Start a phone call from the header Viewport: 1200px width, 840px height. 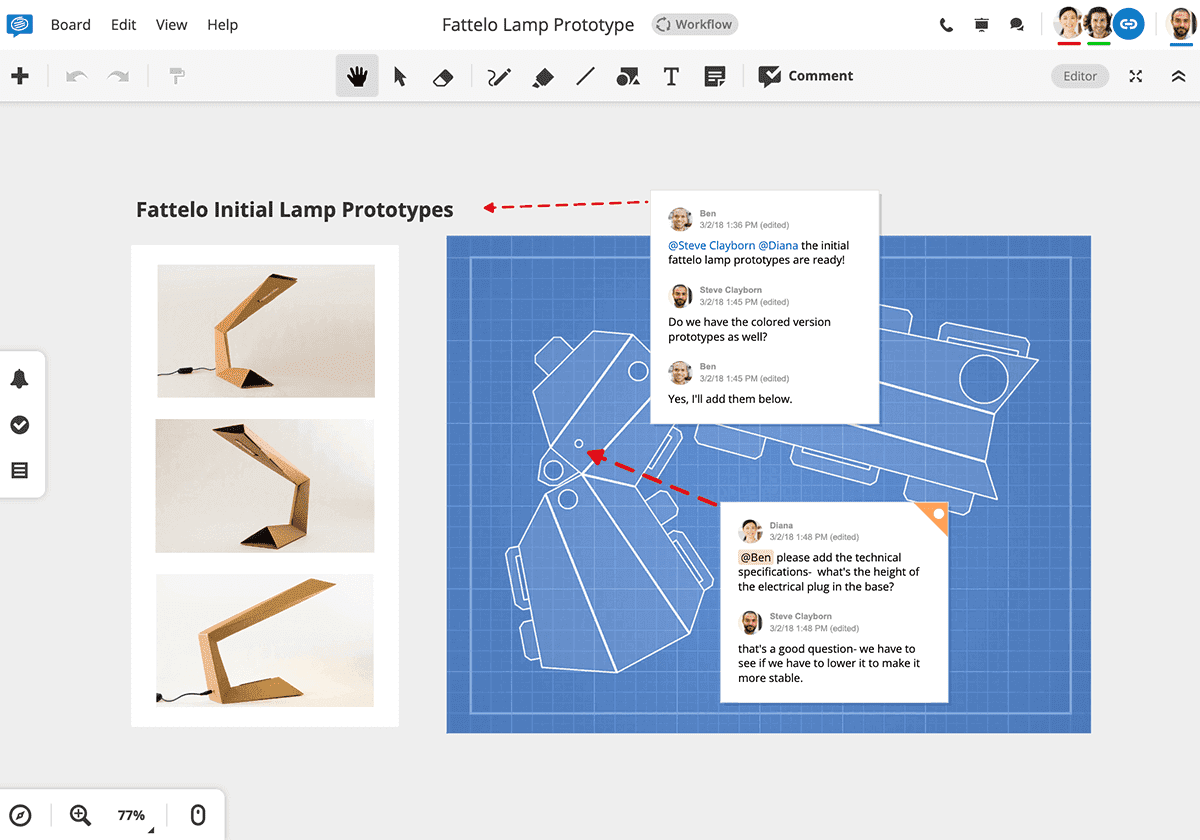pyautogui.click(x=946, y=24)
